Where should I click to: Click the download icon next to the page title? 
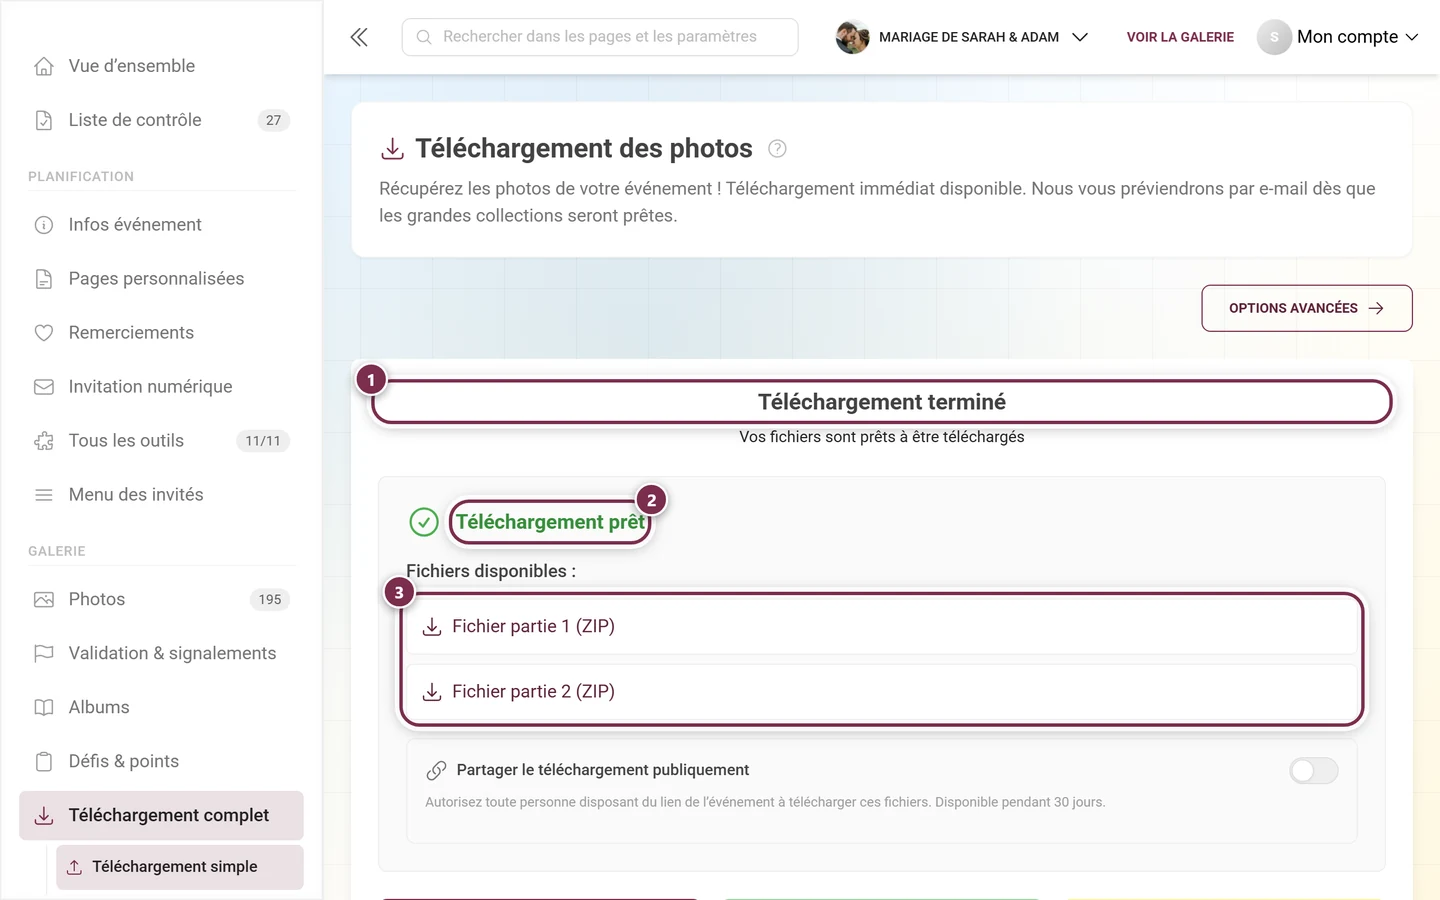[x=393, y=149]
